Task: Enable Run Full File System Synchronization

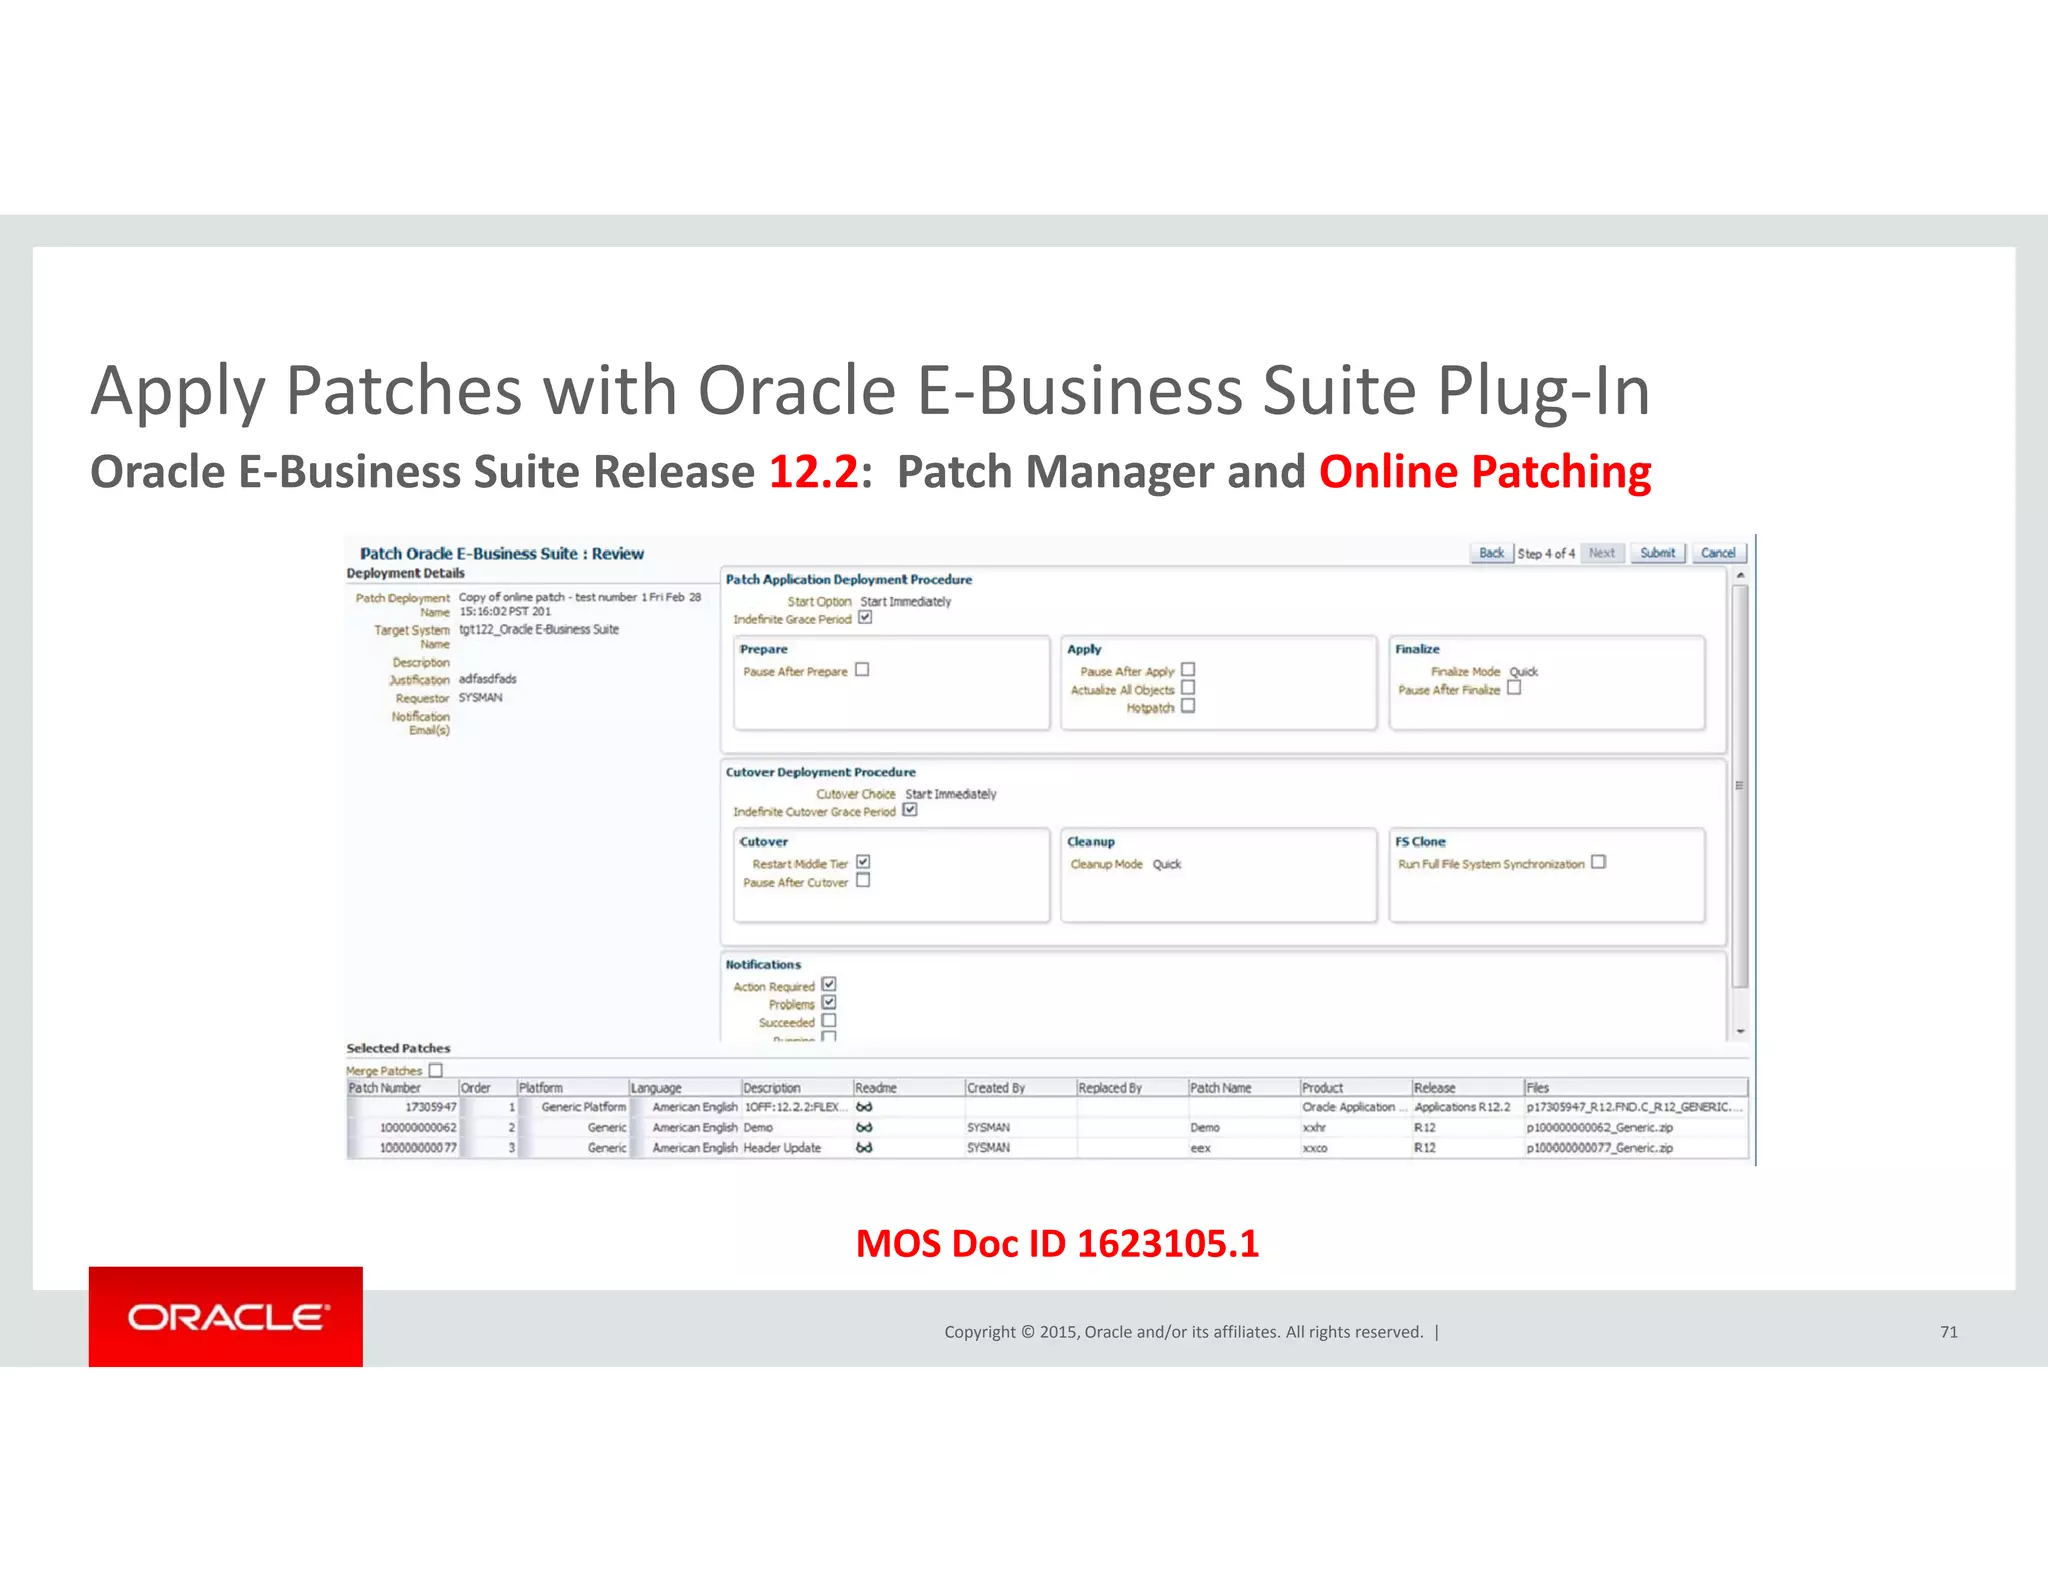Action: pyautogui.click(x=1598, y=861)
